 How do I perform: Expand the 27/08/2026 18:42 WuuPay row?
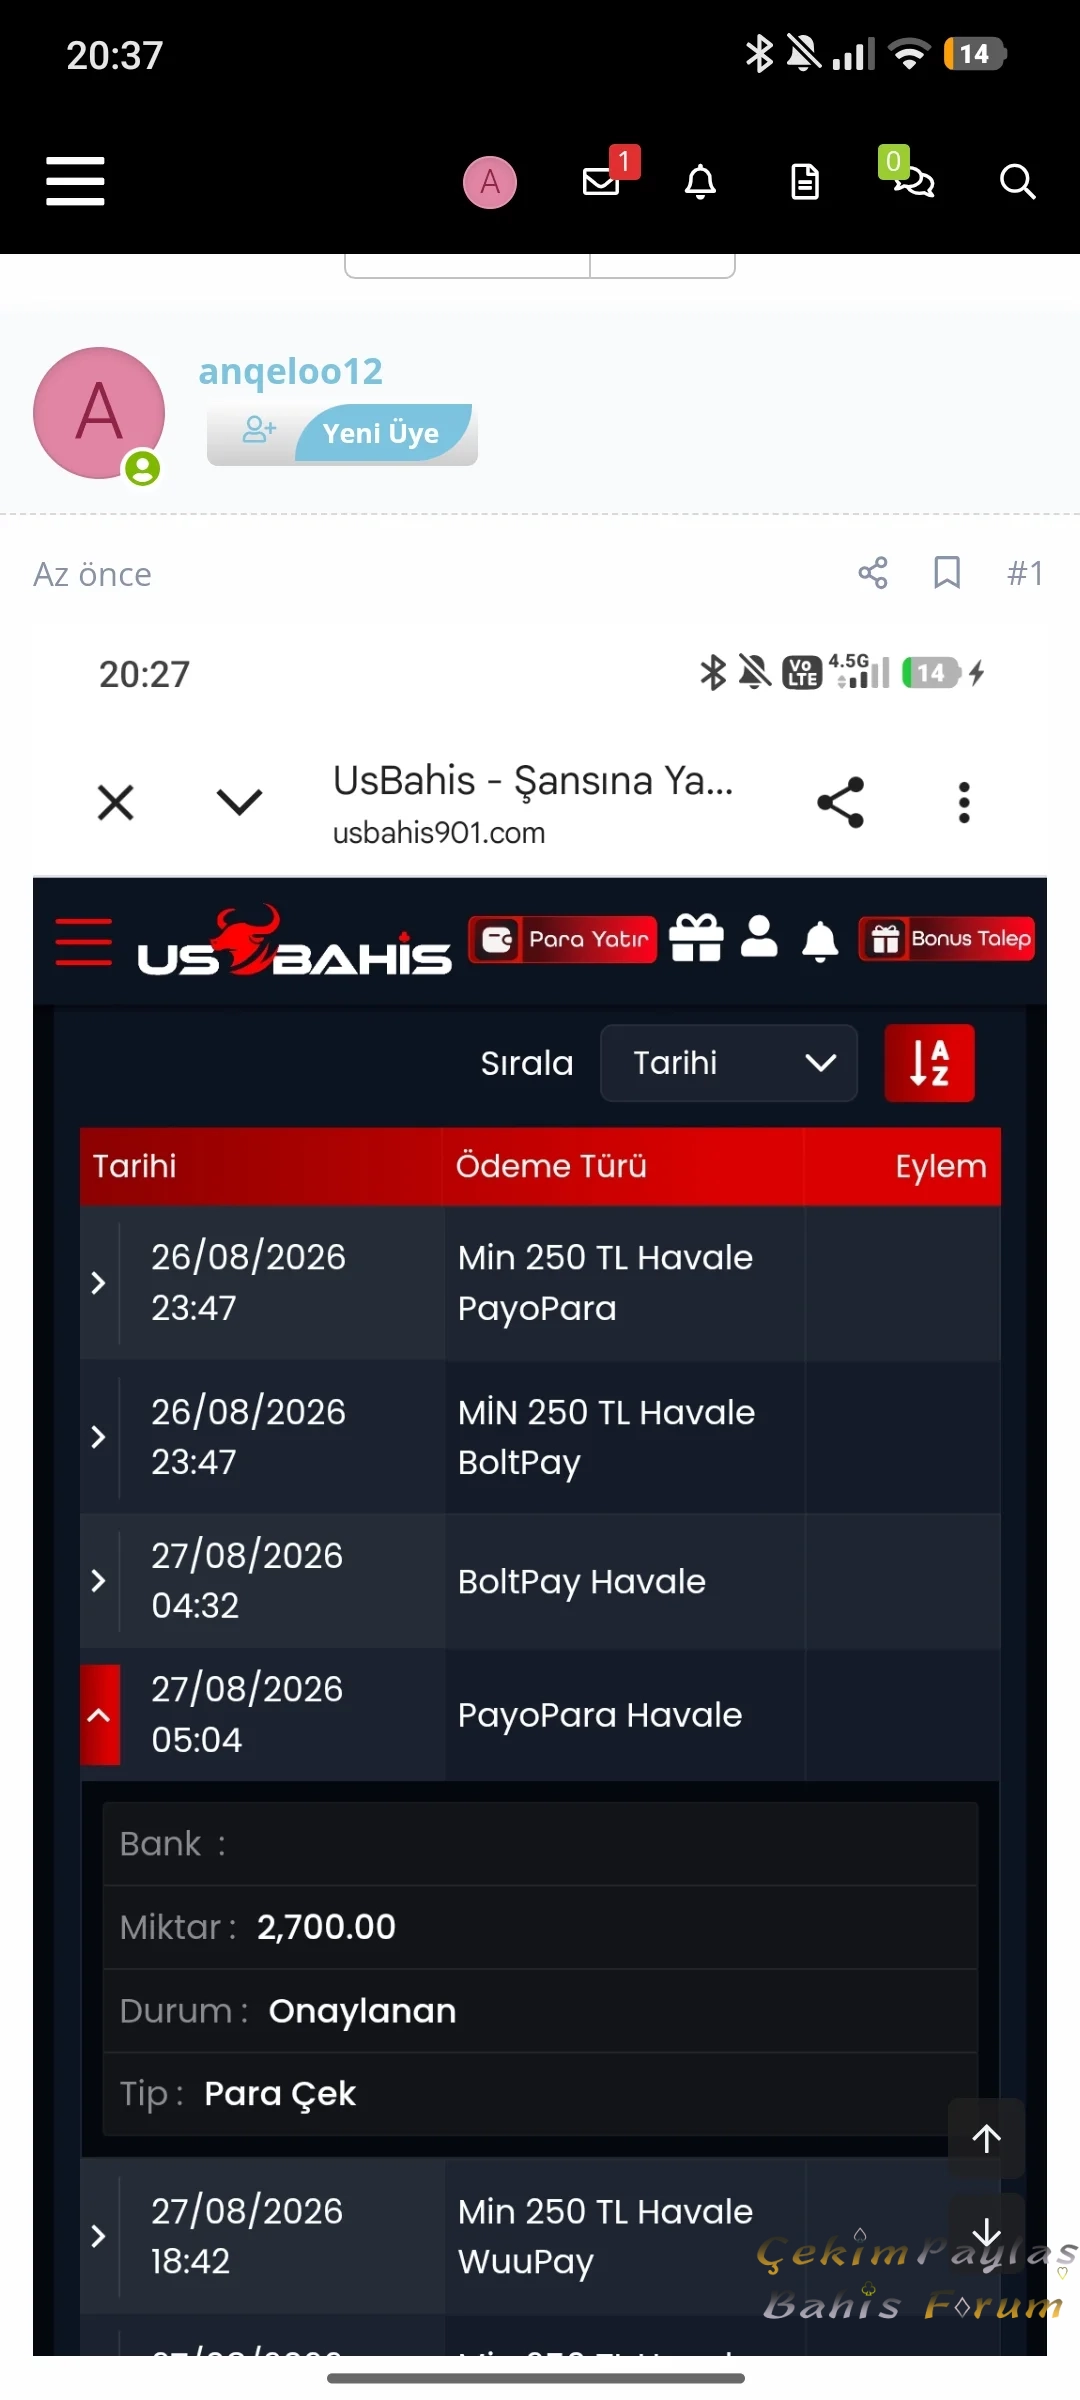(x=98, y=2236)
